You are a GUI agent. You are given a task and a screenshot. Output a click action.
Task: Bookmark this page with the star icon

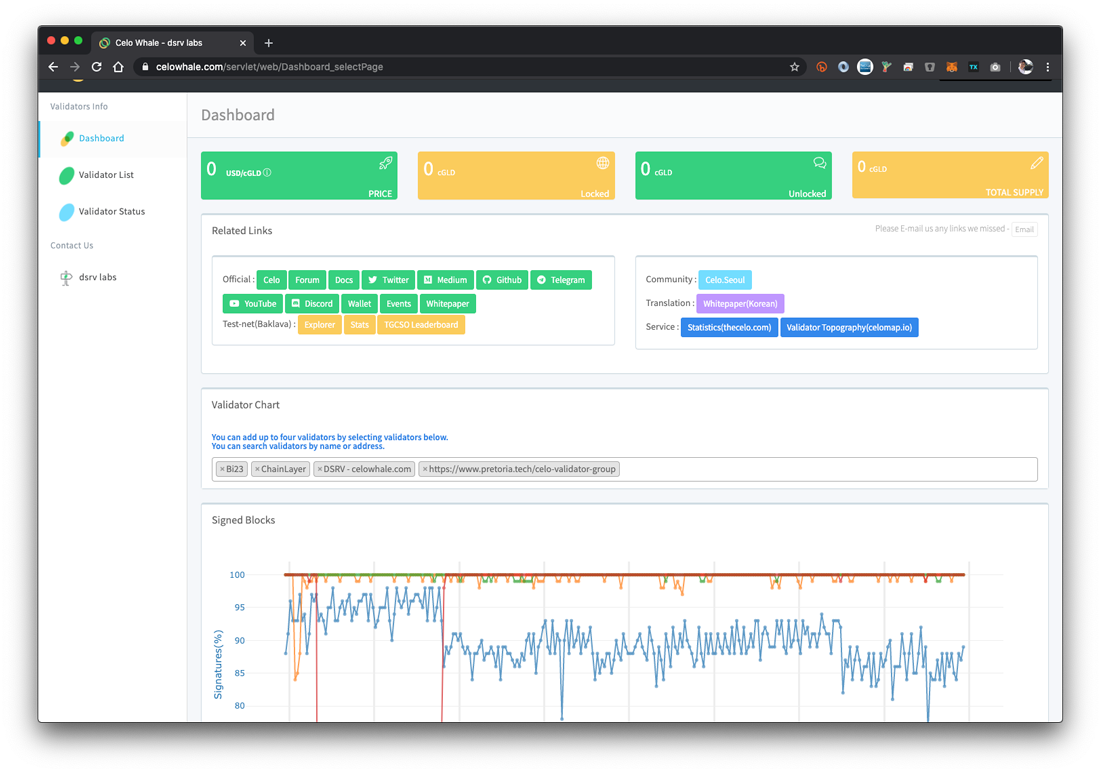[794, 67]
